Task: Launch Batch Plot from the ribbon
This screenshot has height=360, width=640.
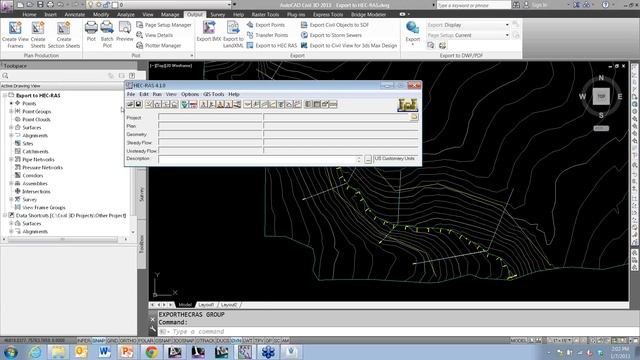Action: pos(107,35)
